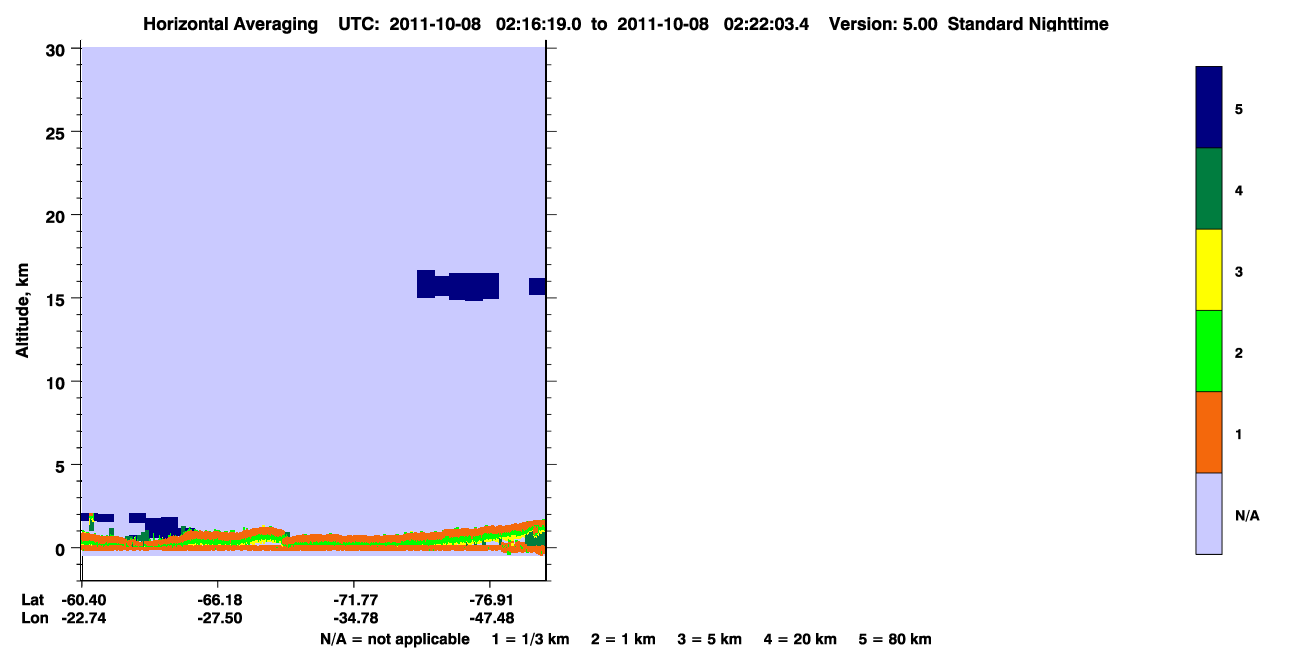Click the colorbar label 2
This screenshot has width=1300, height=667.
(x=1239, y=353)
